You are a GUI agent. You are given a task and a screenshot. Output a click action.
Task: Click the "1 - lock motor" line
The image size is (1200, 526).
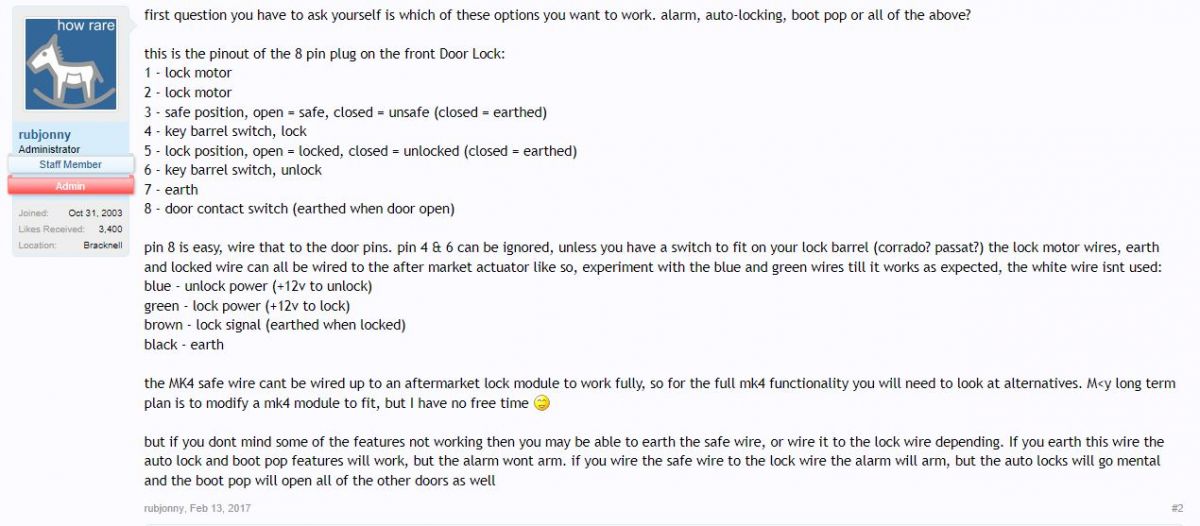click(188, 73)
